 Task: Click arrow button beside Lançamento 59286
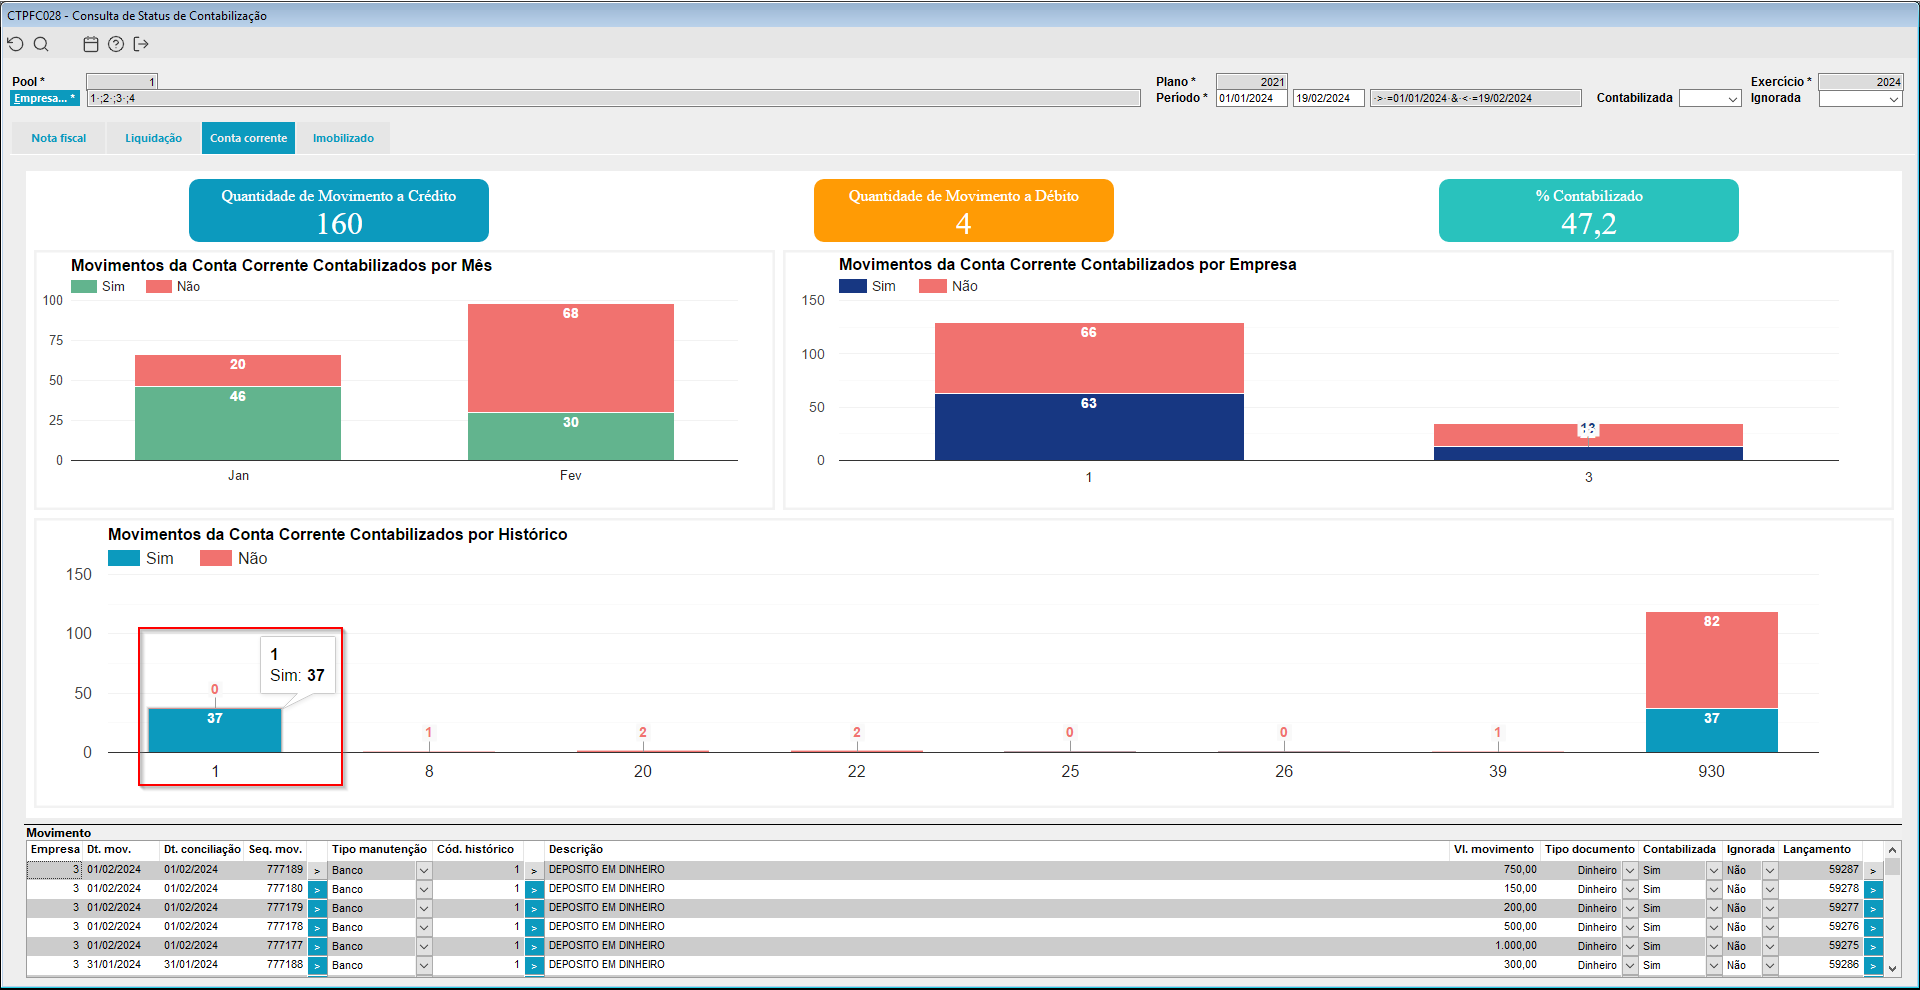(1873, 965)
